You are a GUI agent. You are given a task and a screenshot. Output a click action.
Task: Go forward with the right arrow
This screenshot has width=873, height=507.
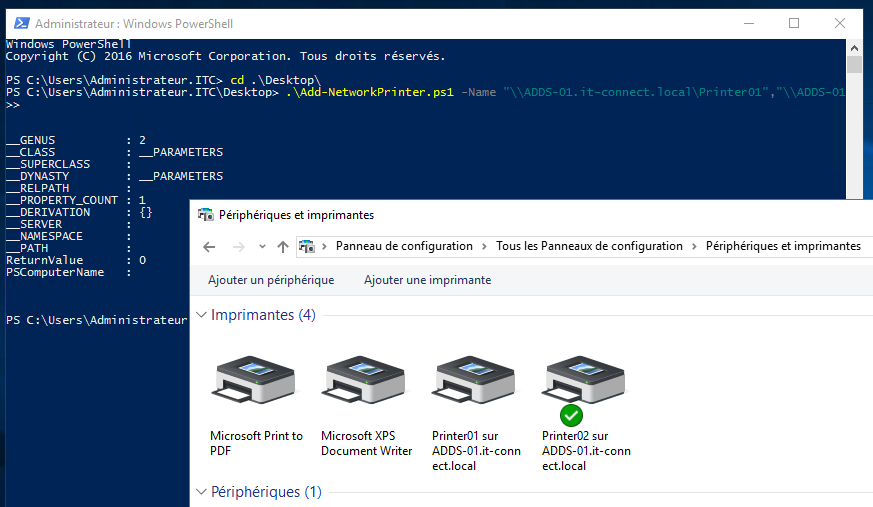[x=238, y=247]
